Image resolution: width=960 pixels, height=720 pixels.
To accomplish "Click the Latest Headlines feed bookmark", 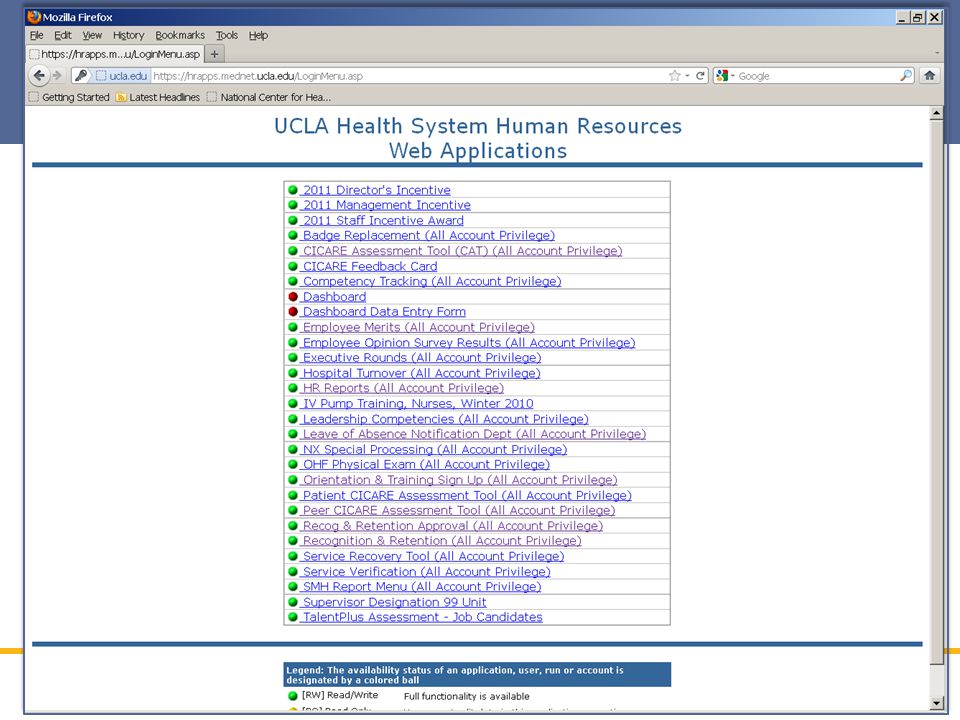I will coord(158,97).
